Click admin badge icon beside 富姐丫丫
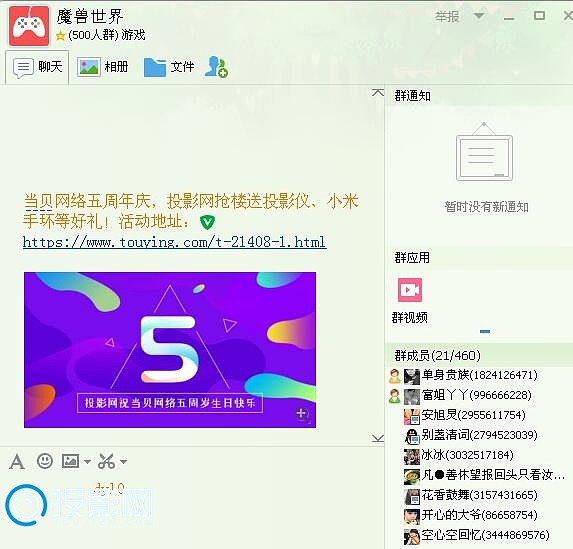The width and height of the screenshot is (573, 549). [395, 396]
